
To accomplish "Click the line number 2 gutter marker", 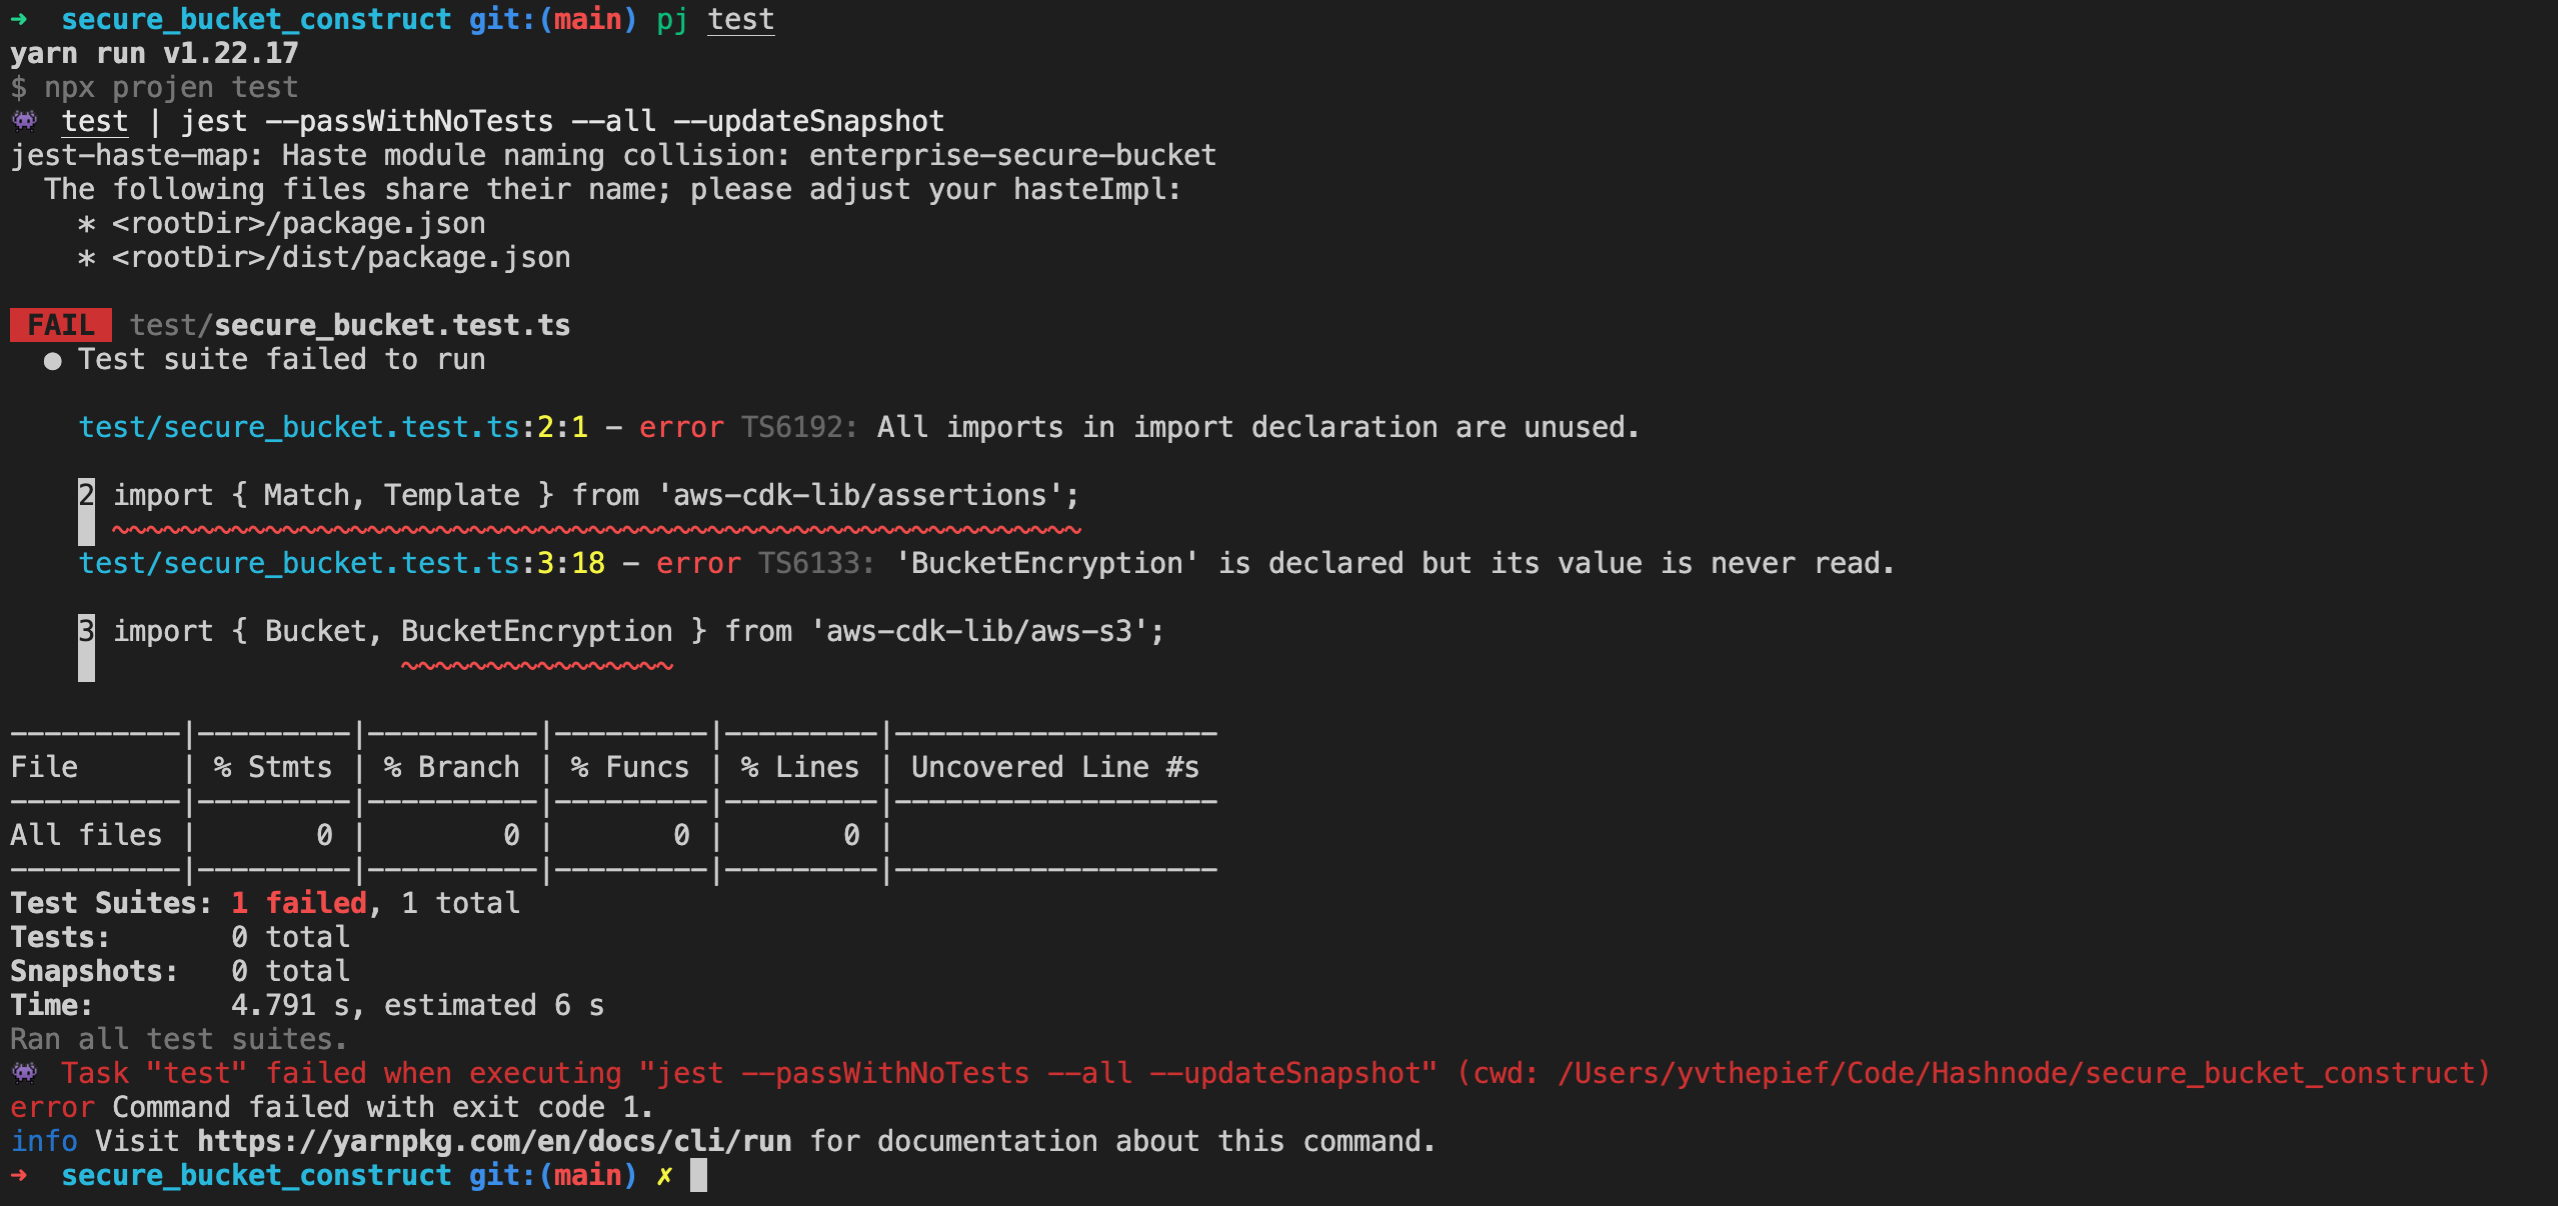I will coord(86,495).
